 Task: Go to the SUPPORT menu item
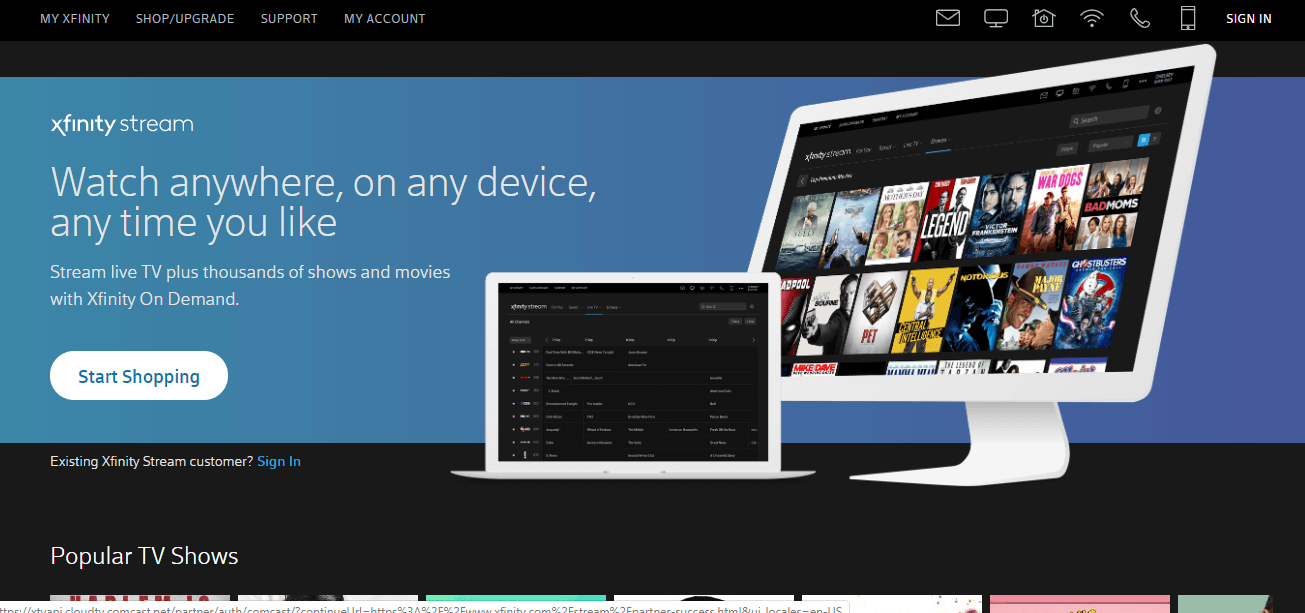pos(289,19)
